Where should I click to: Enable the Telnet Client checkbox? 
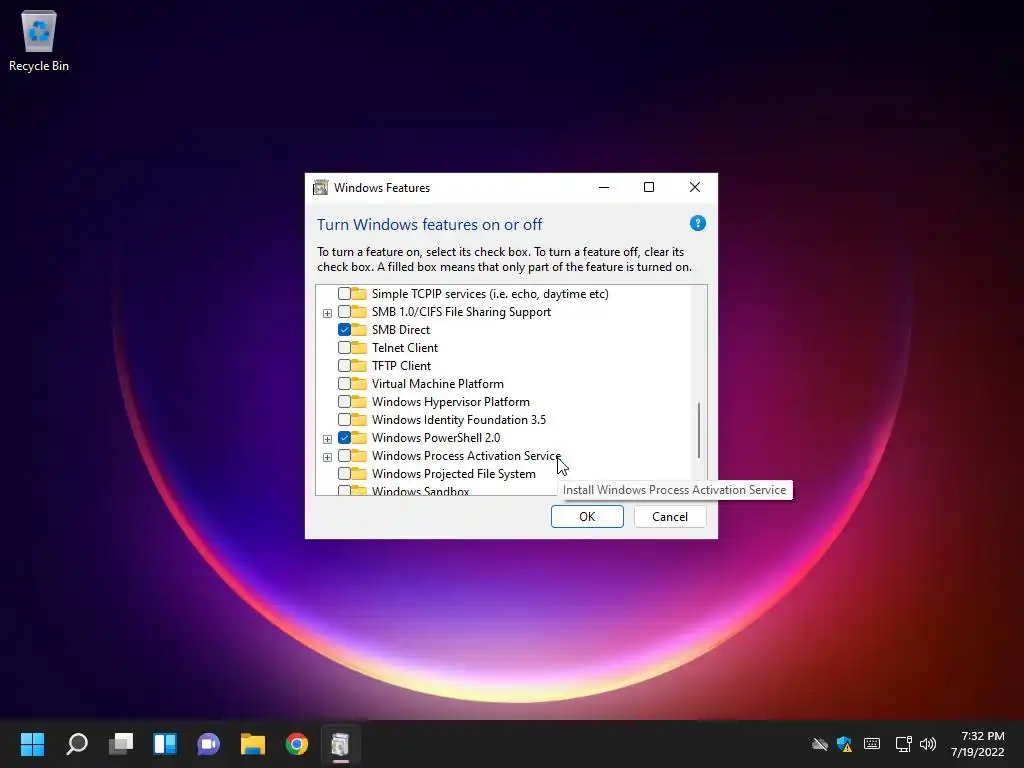(344, 347)
